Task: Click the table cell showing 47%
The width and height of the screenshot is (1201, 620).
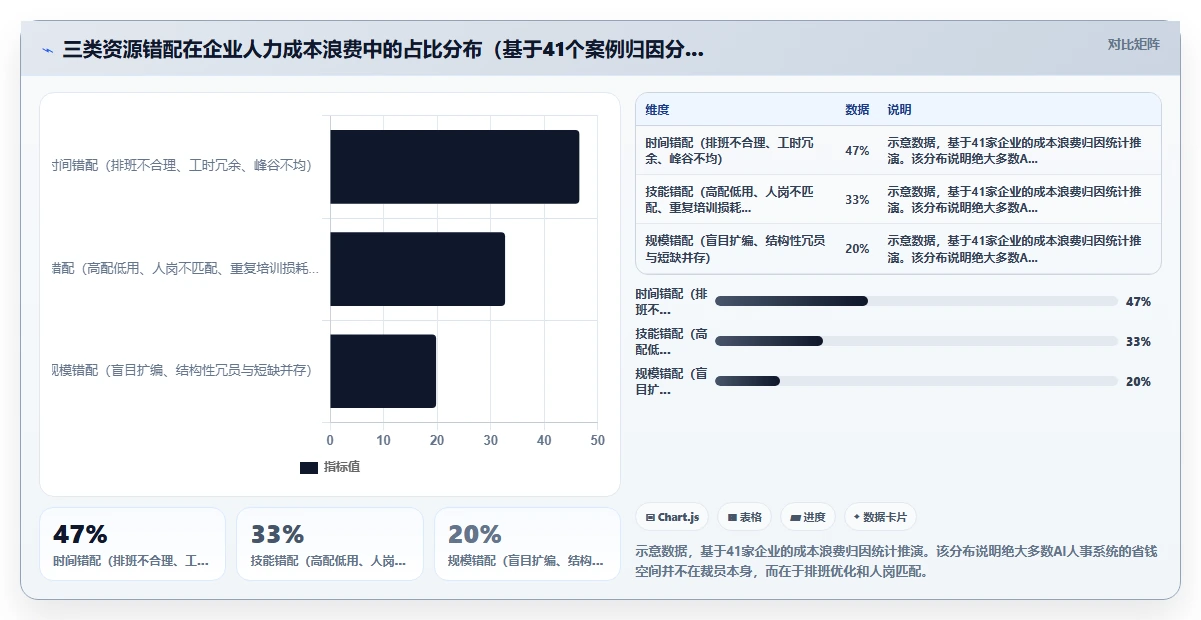Action: coord(857,151)
